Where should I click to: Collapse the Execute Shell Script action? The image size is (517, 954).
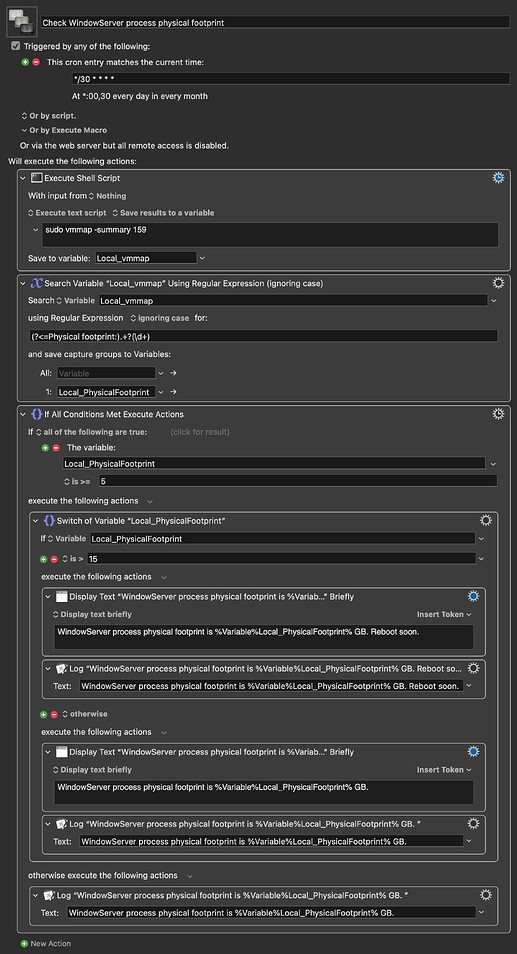[23, 178]
